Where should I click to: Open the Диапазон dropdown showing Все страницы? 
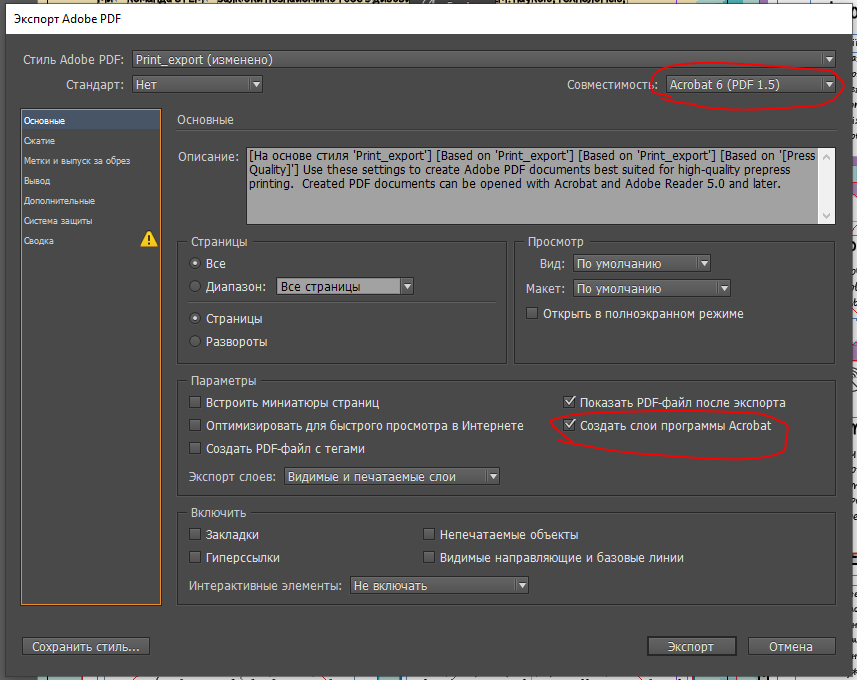[x=344, y=286]
